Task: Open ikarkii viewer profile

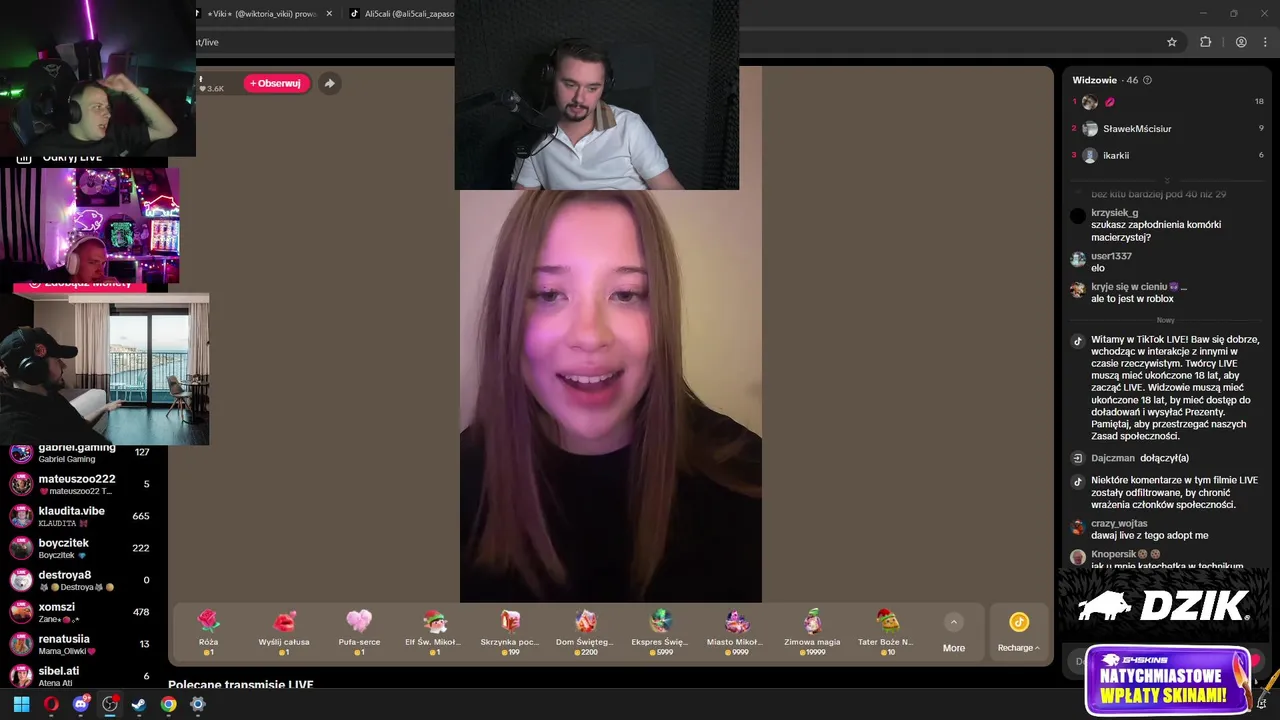Action: (x=1116, y=156)
